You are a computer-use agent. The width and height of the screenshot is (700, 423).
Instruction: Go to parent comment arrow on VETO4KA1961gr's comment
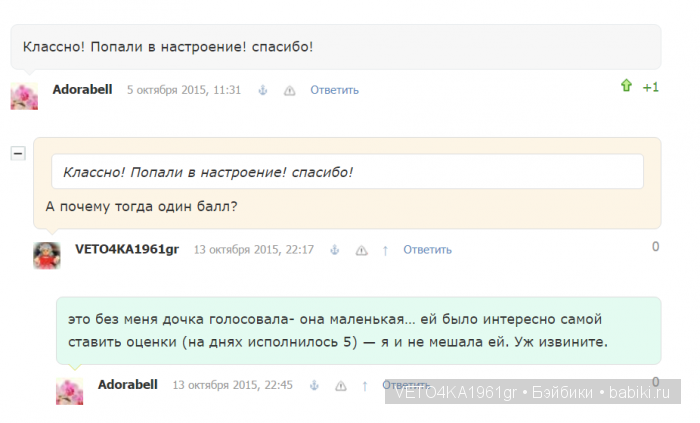tap(385, 250)
